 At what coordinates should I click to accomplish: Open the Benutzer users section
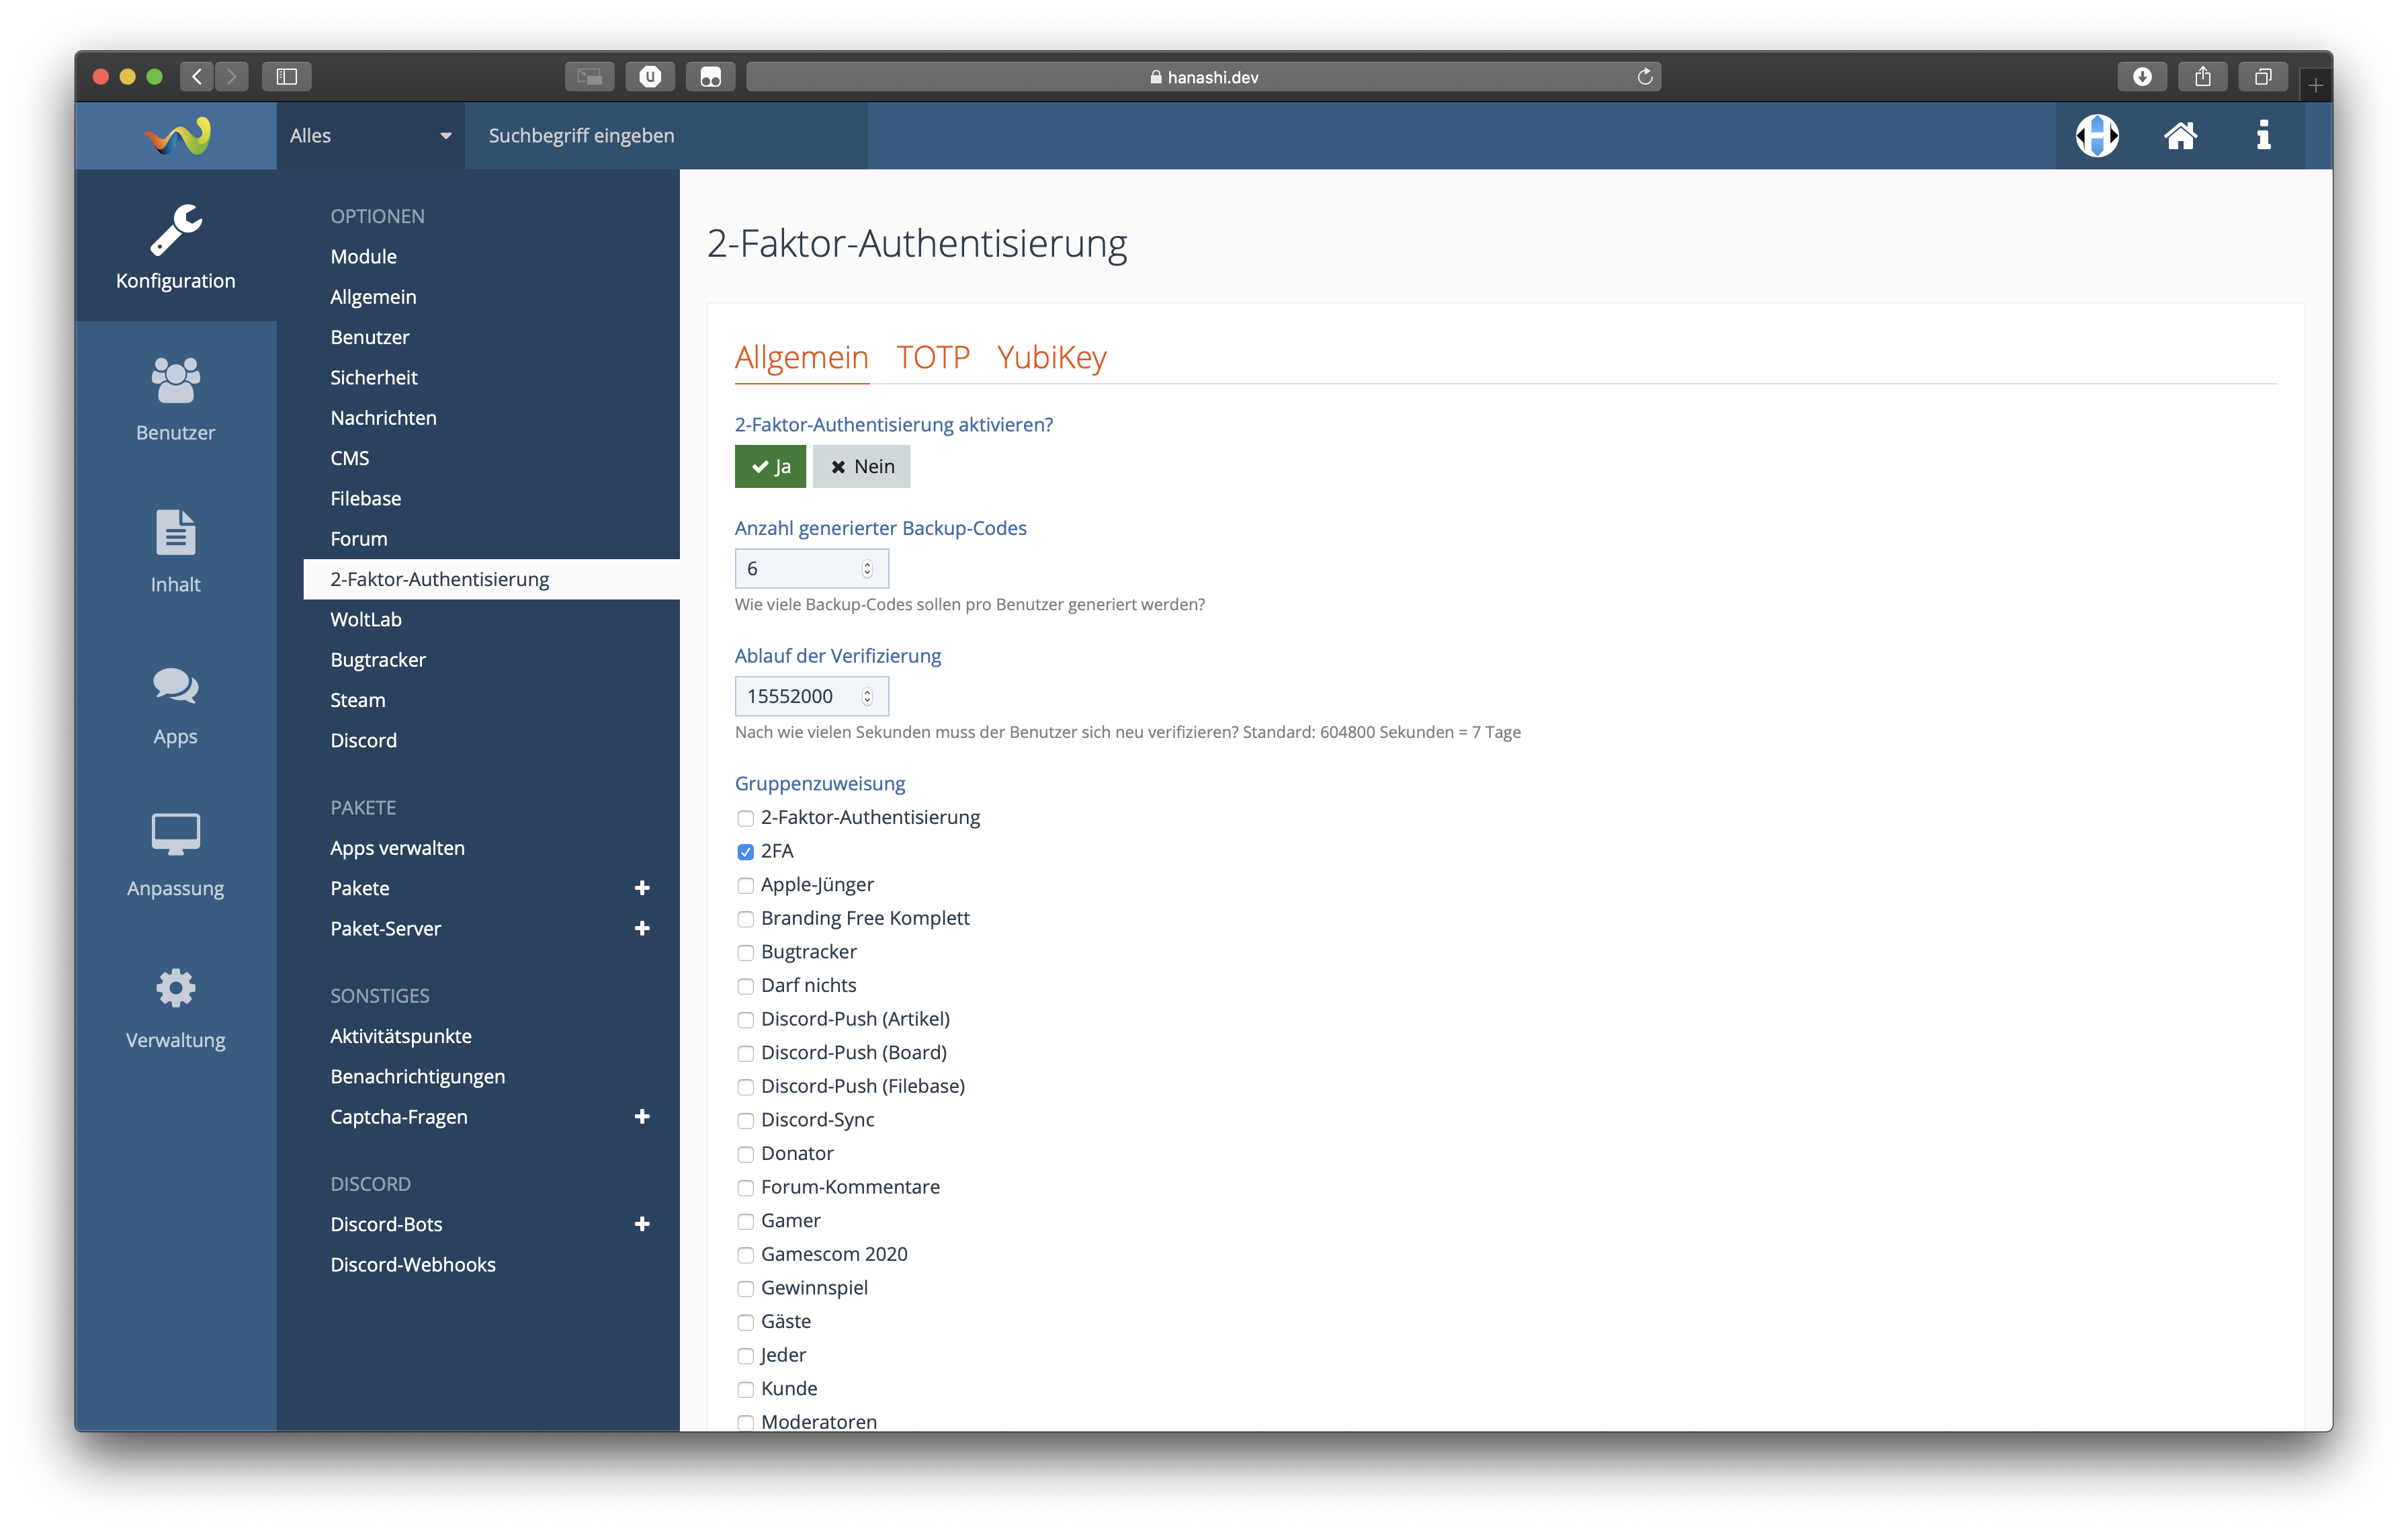(x=176, y=398)
